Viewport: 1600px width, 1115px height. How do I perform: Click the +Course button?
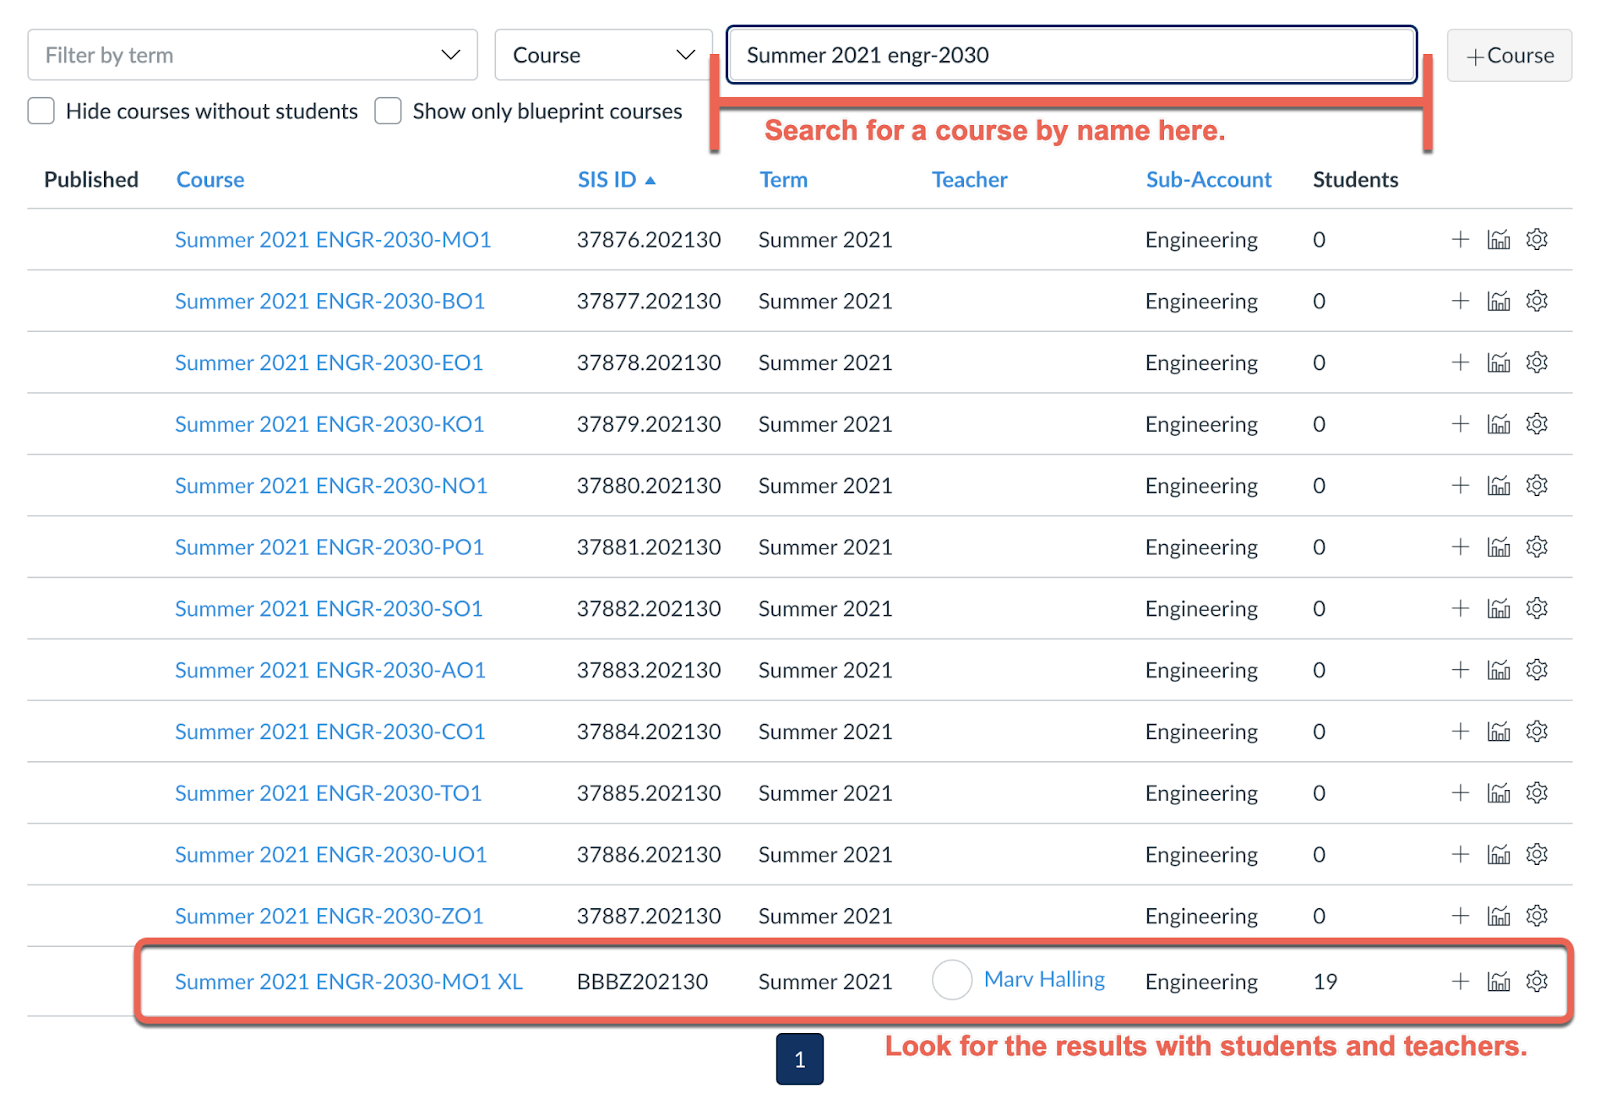[1509, 55]
